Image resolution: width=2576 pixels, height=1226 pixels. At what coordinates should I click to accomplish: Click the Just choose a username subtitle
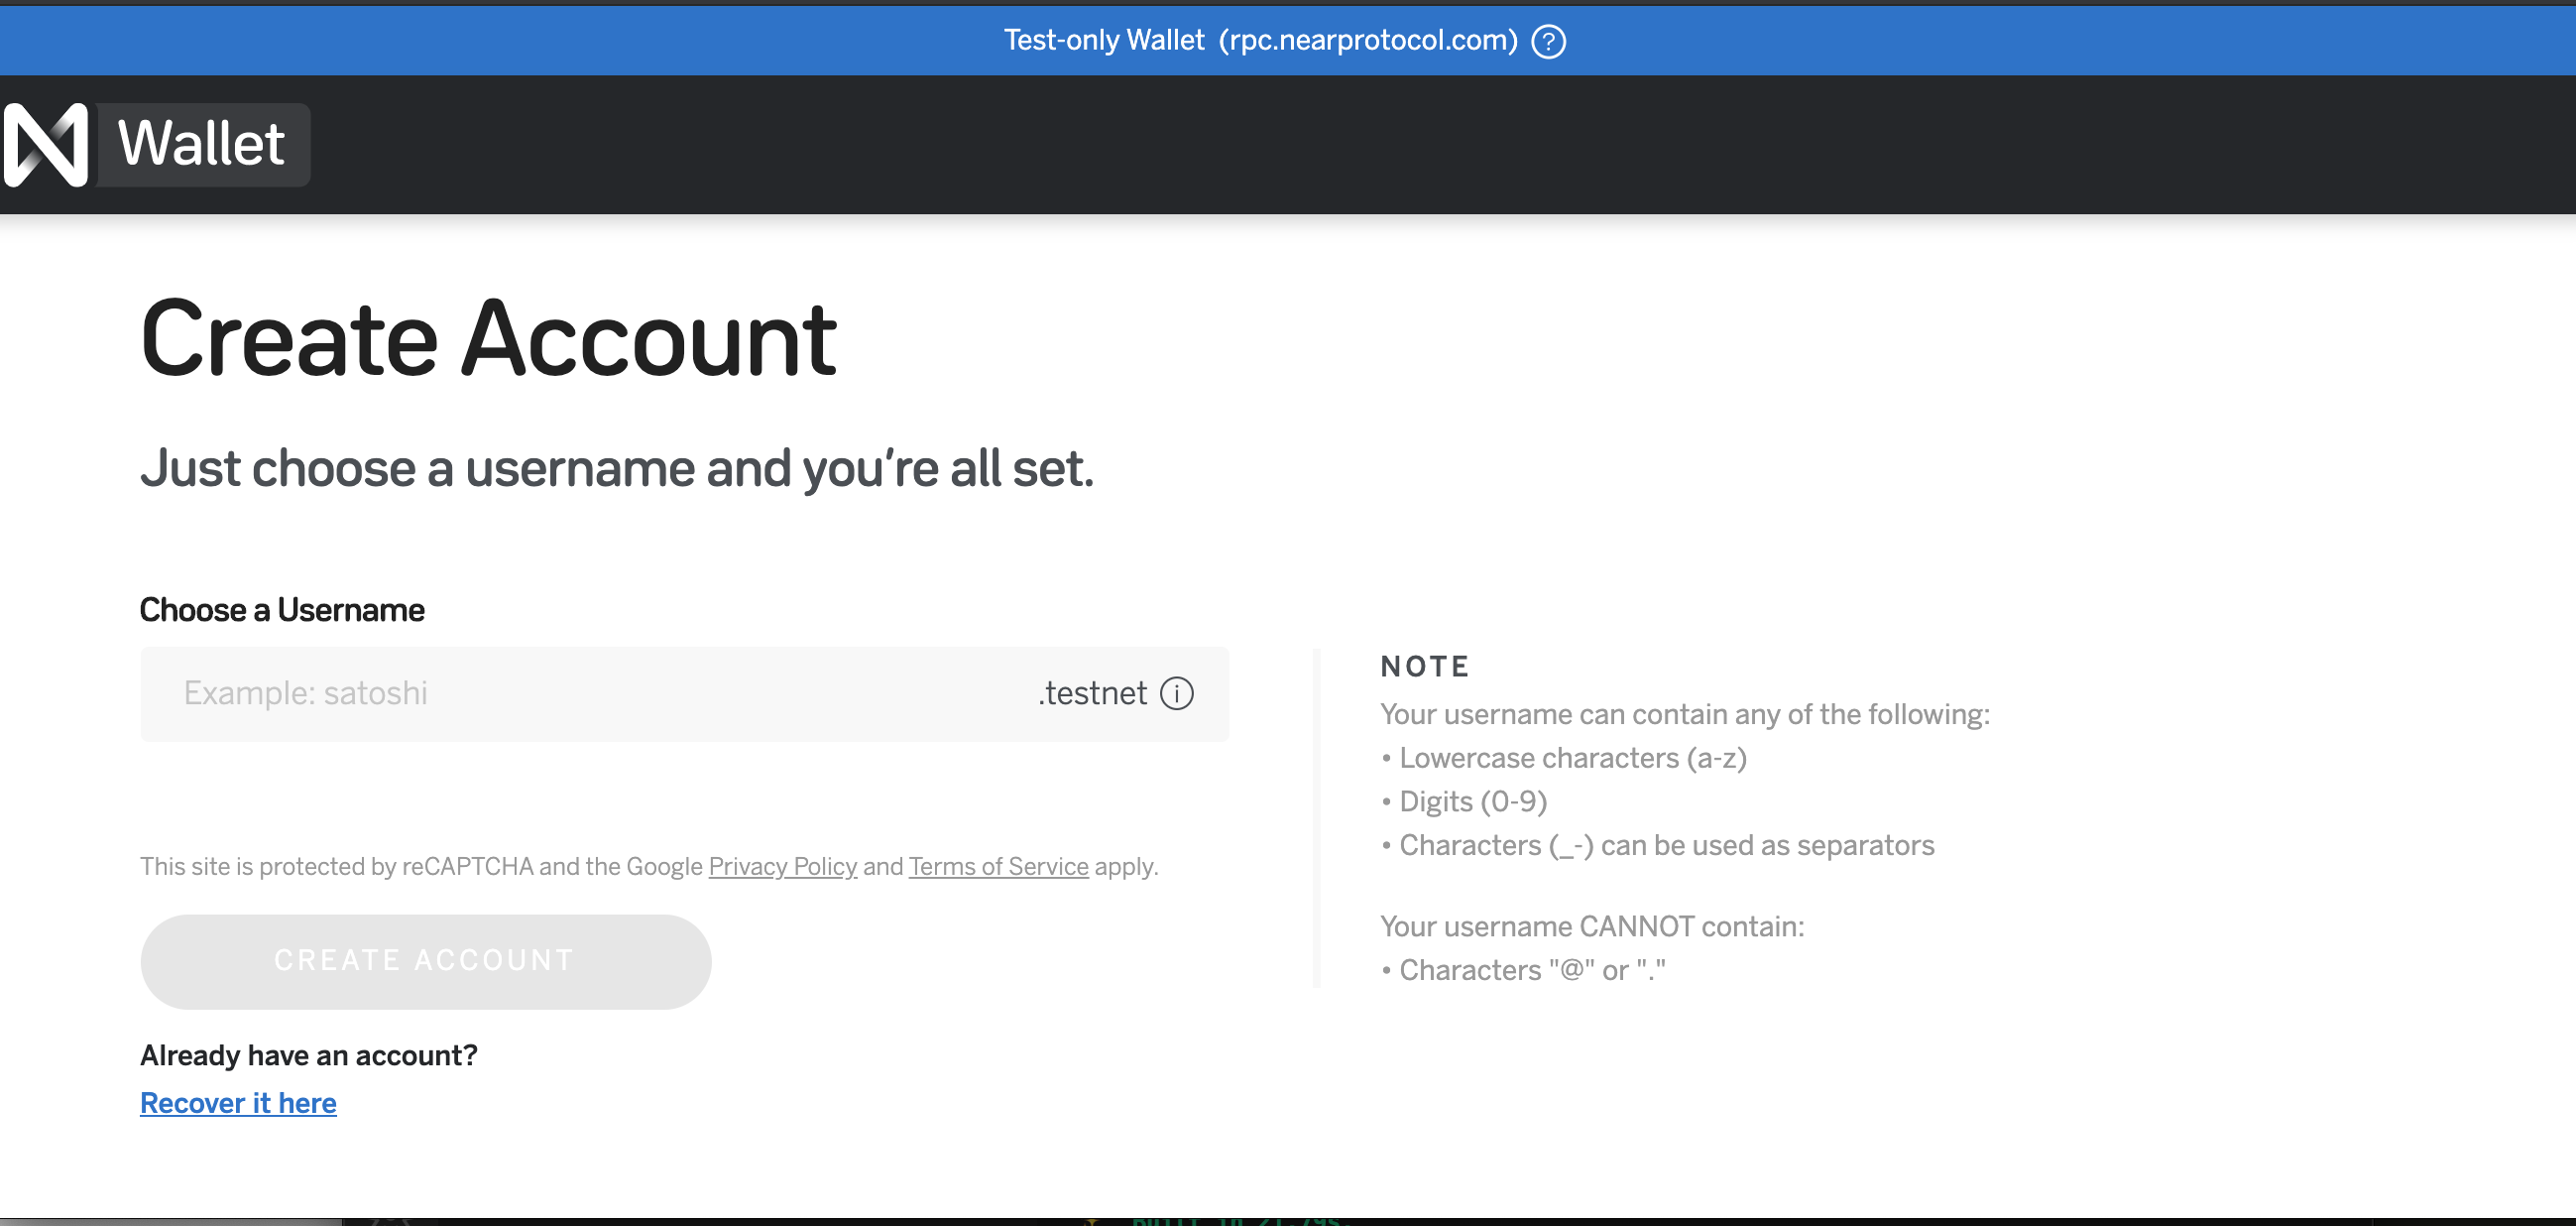(617, 468)
